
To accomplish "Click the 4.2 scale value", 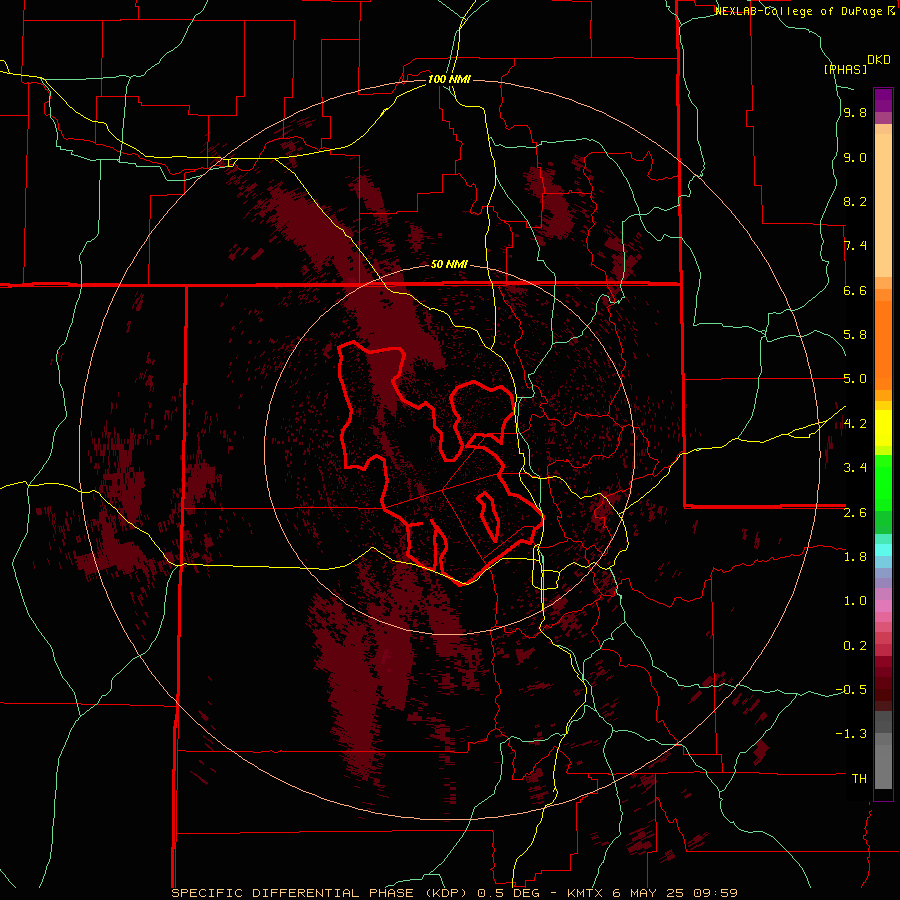I will [x=855, y=424].
